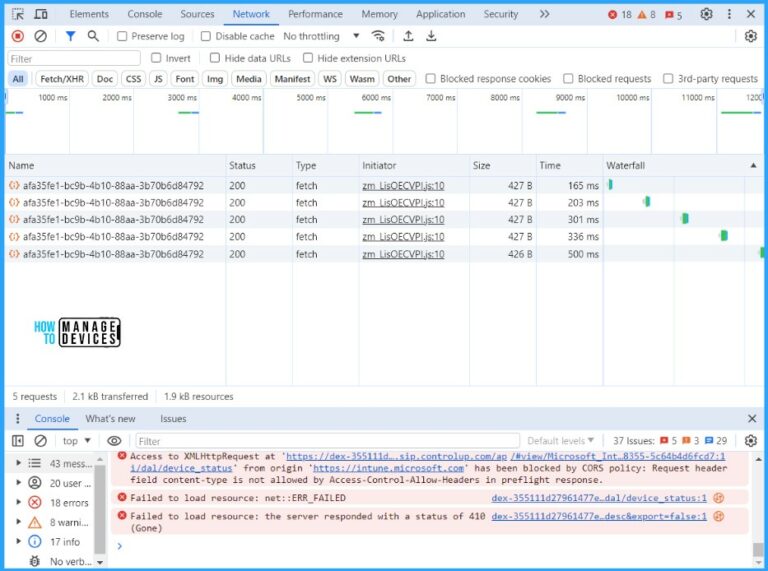Show more DevTools tabs chevron

coord(544,14)
